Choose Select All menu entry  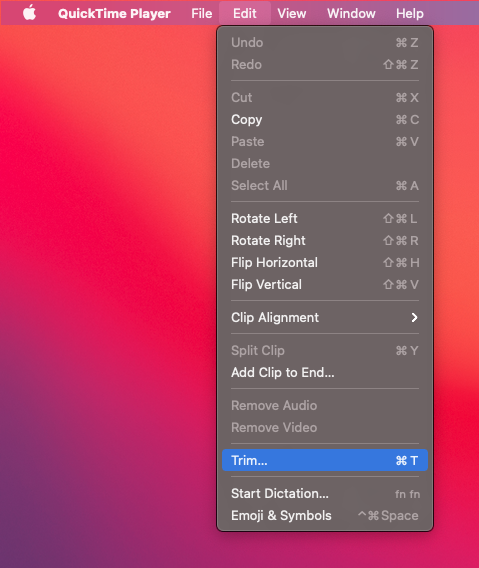(325, 185)
